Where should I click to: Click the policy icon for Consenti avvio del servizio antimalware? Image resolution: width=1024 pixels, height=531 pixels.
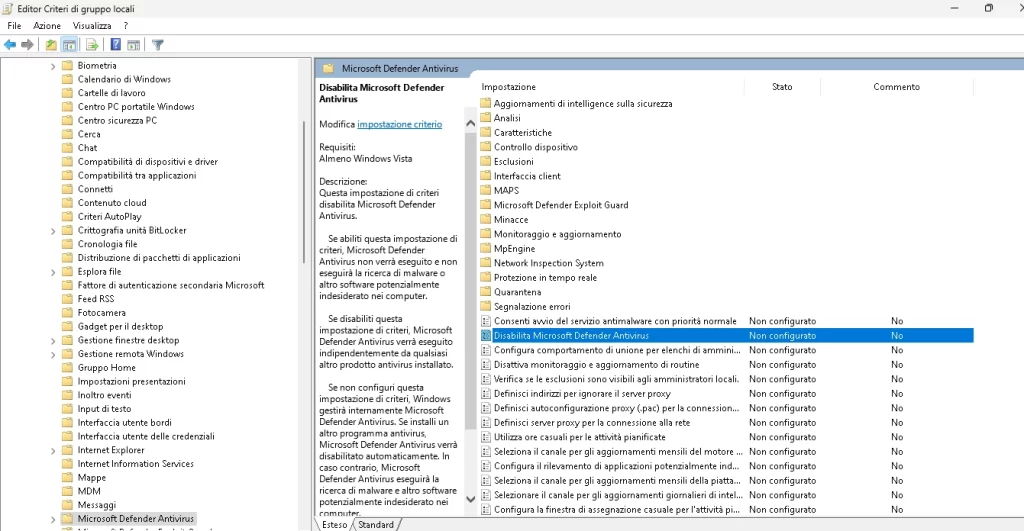485,321
